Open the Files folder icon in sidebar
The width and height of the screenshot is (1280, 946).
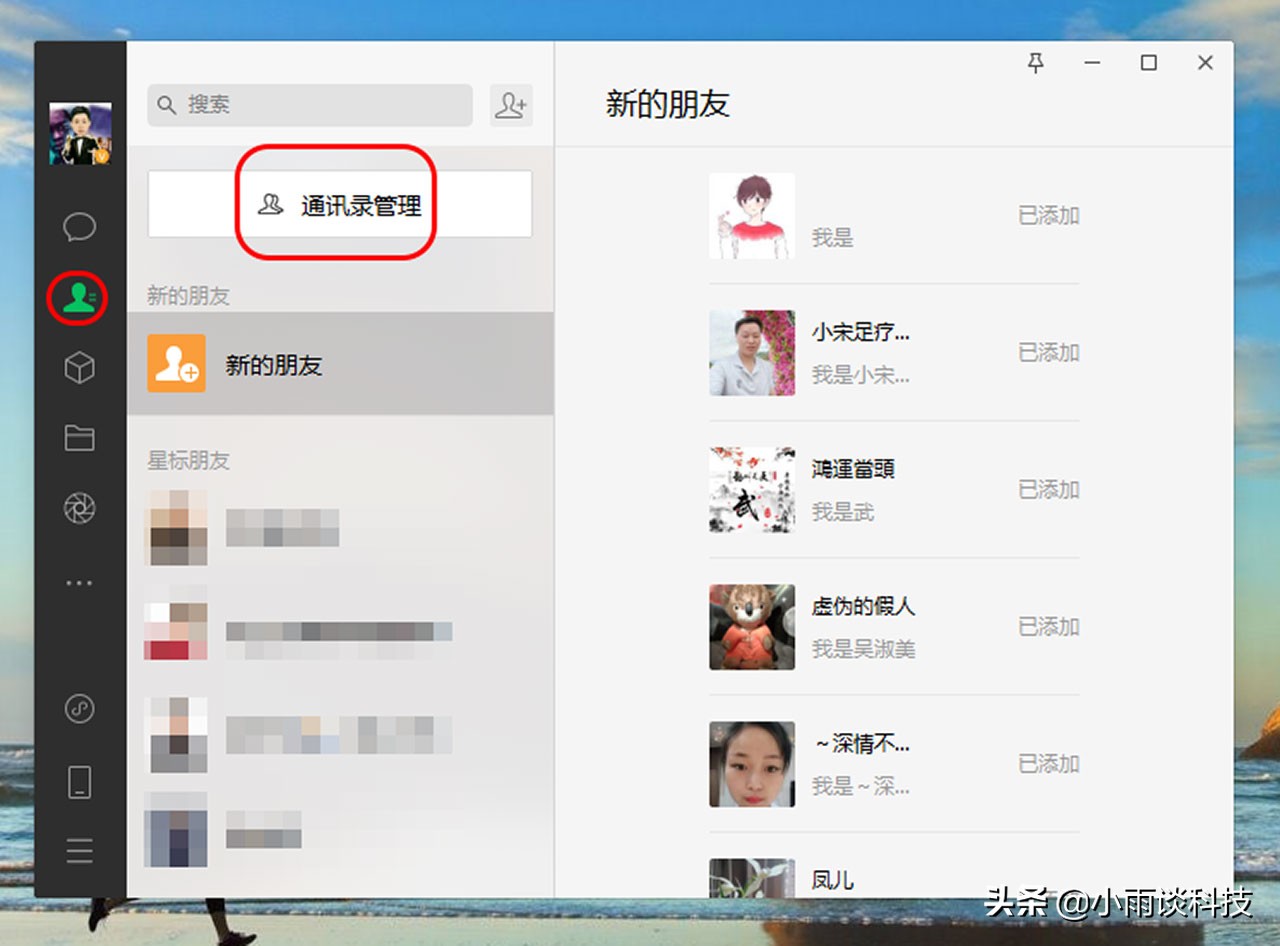(79, 438)
